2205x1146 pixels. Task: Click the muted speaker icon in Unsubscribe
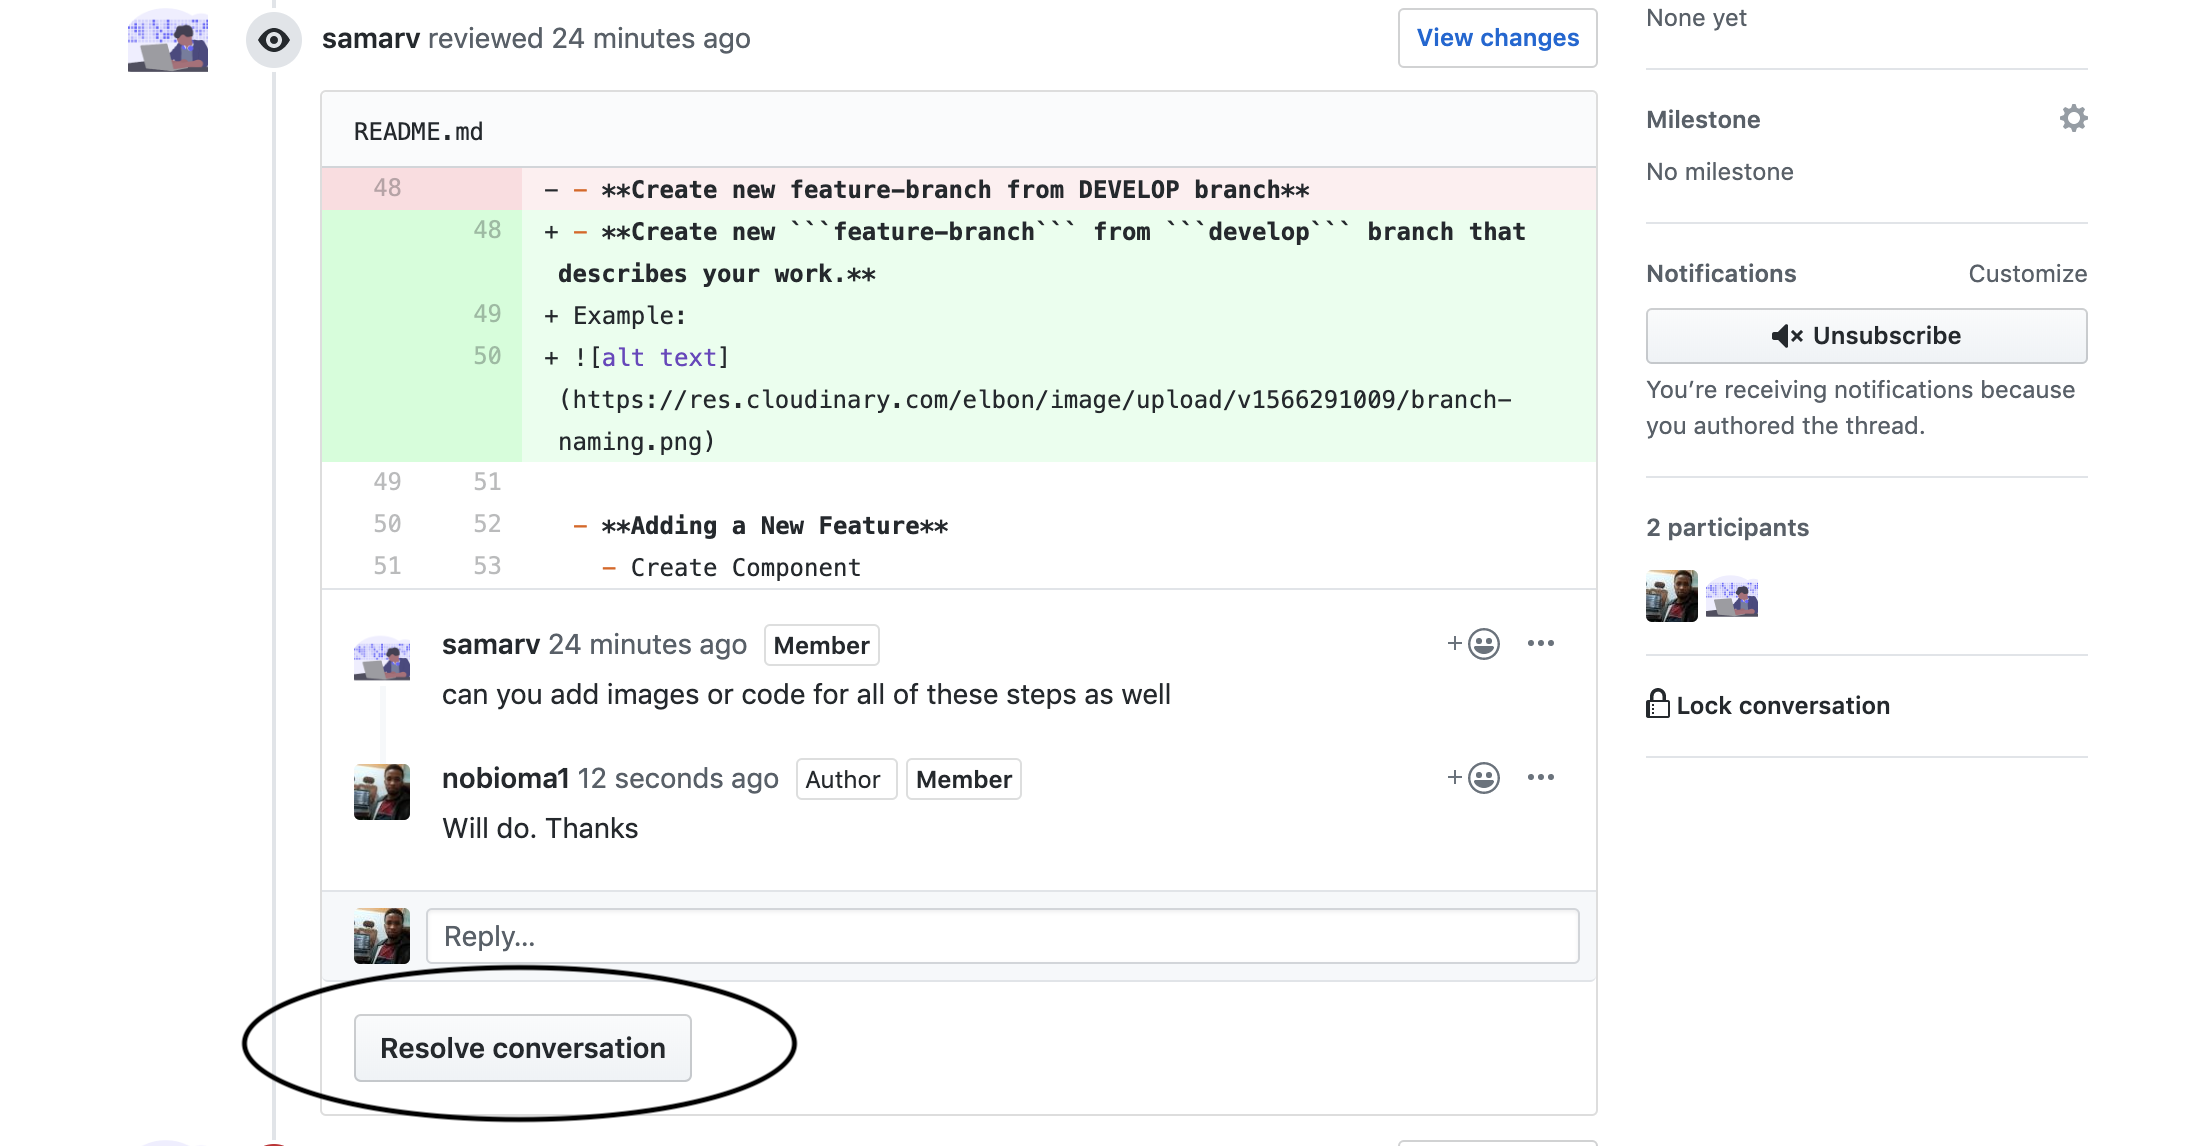pos(1786,336)
